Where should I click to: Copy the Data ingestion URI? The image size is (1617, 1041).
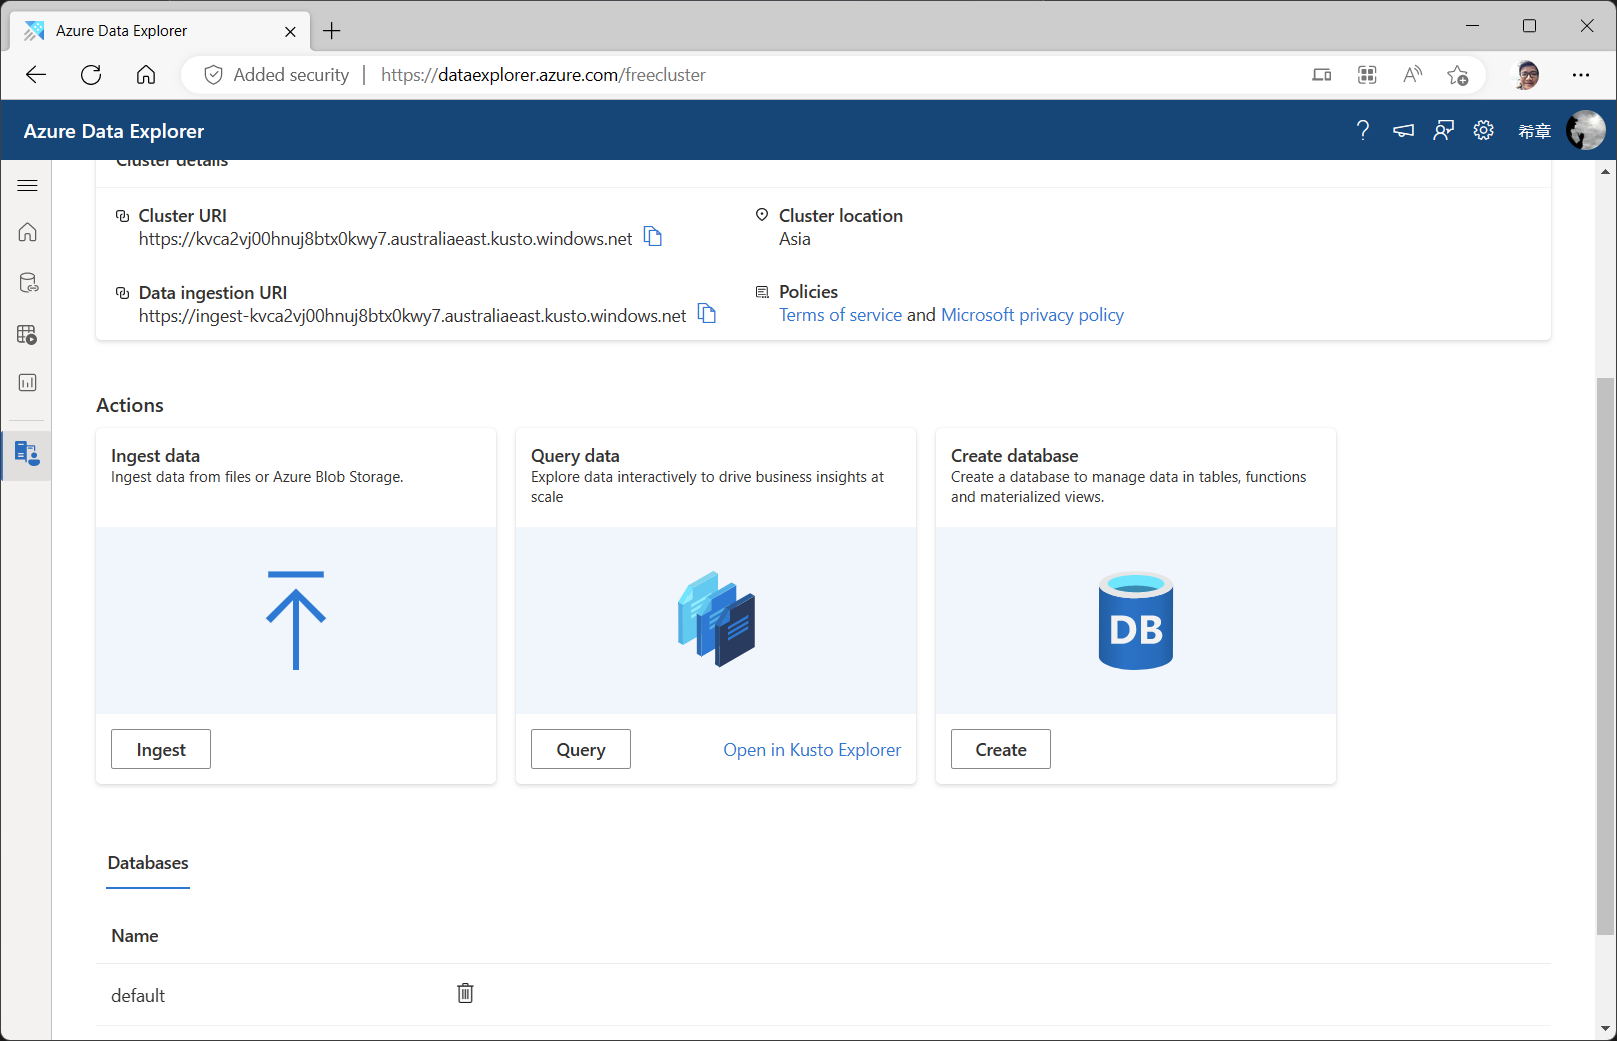pos(707,314)
